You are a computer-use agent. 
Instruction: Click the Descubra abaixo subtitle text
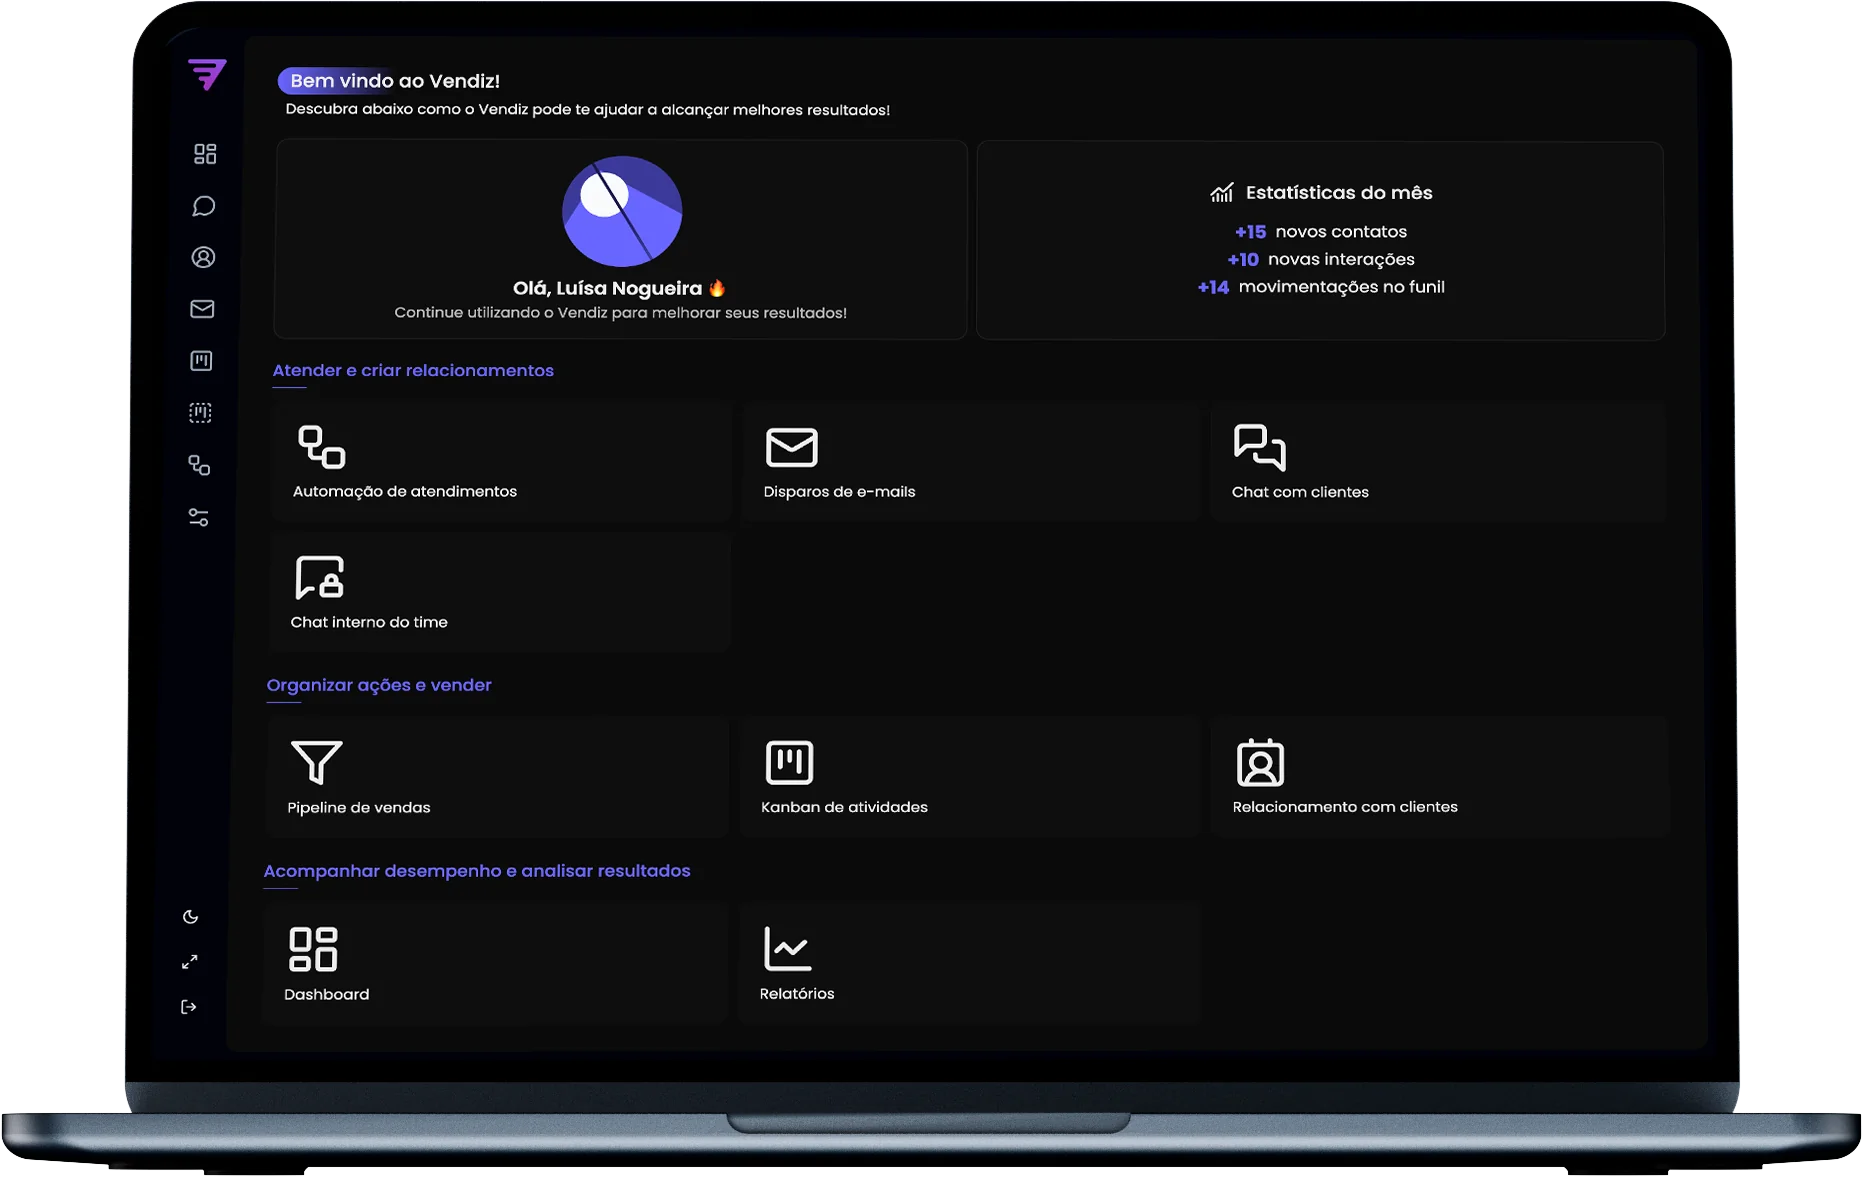(588, 109)
